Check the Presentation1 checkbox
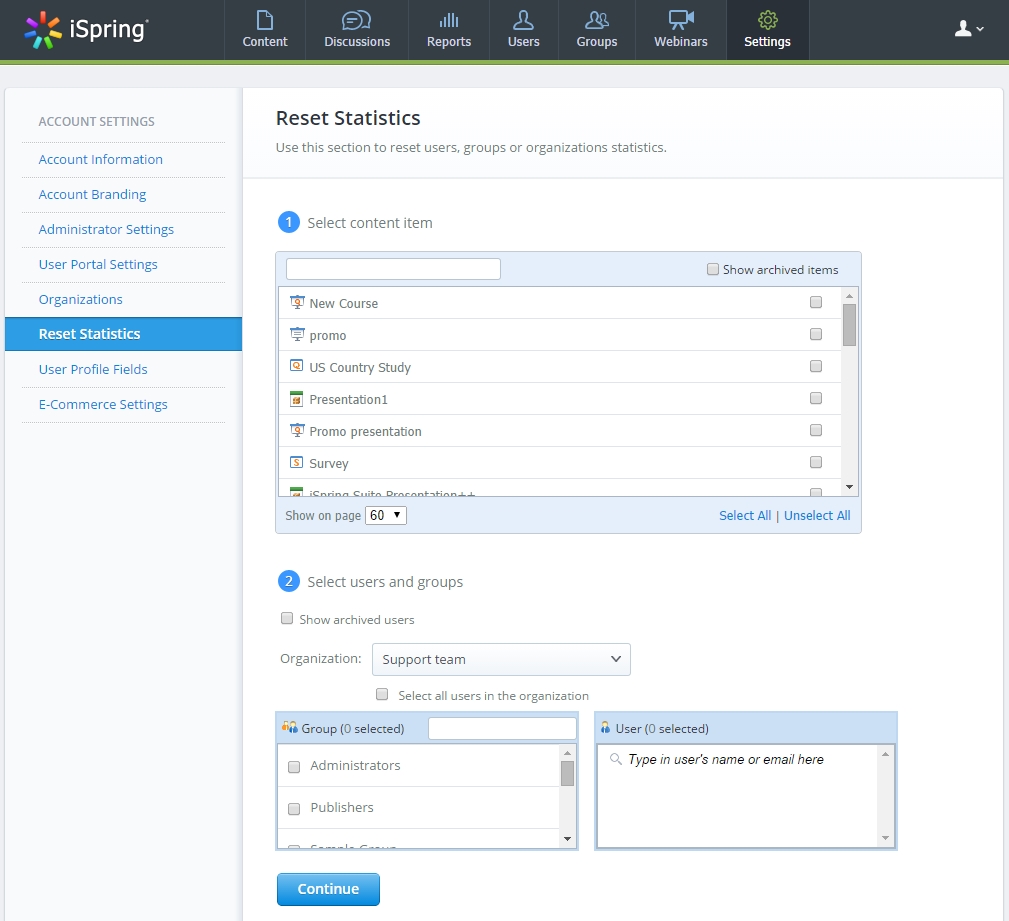 click(x=815, y=398)
